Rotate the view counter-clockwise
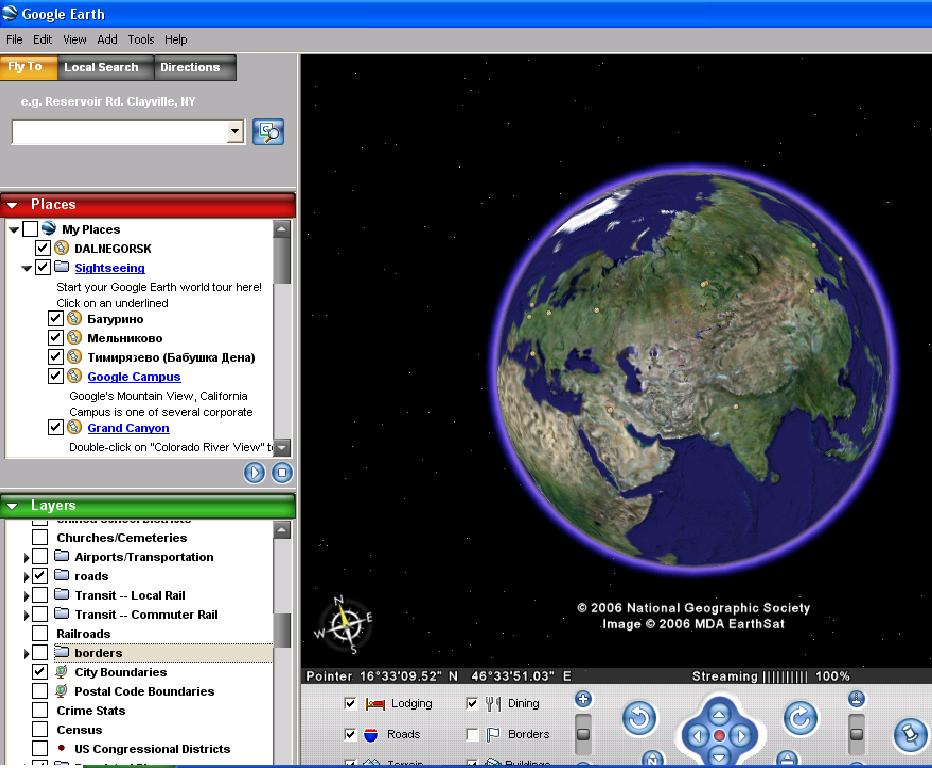 [639, 717]
